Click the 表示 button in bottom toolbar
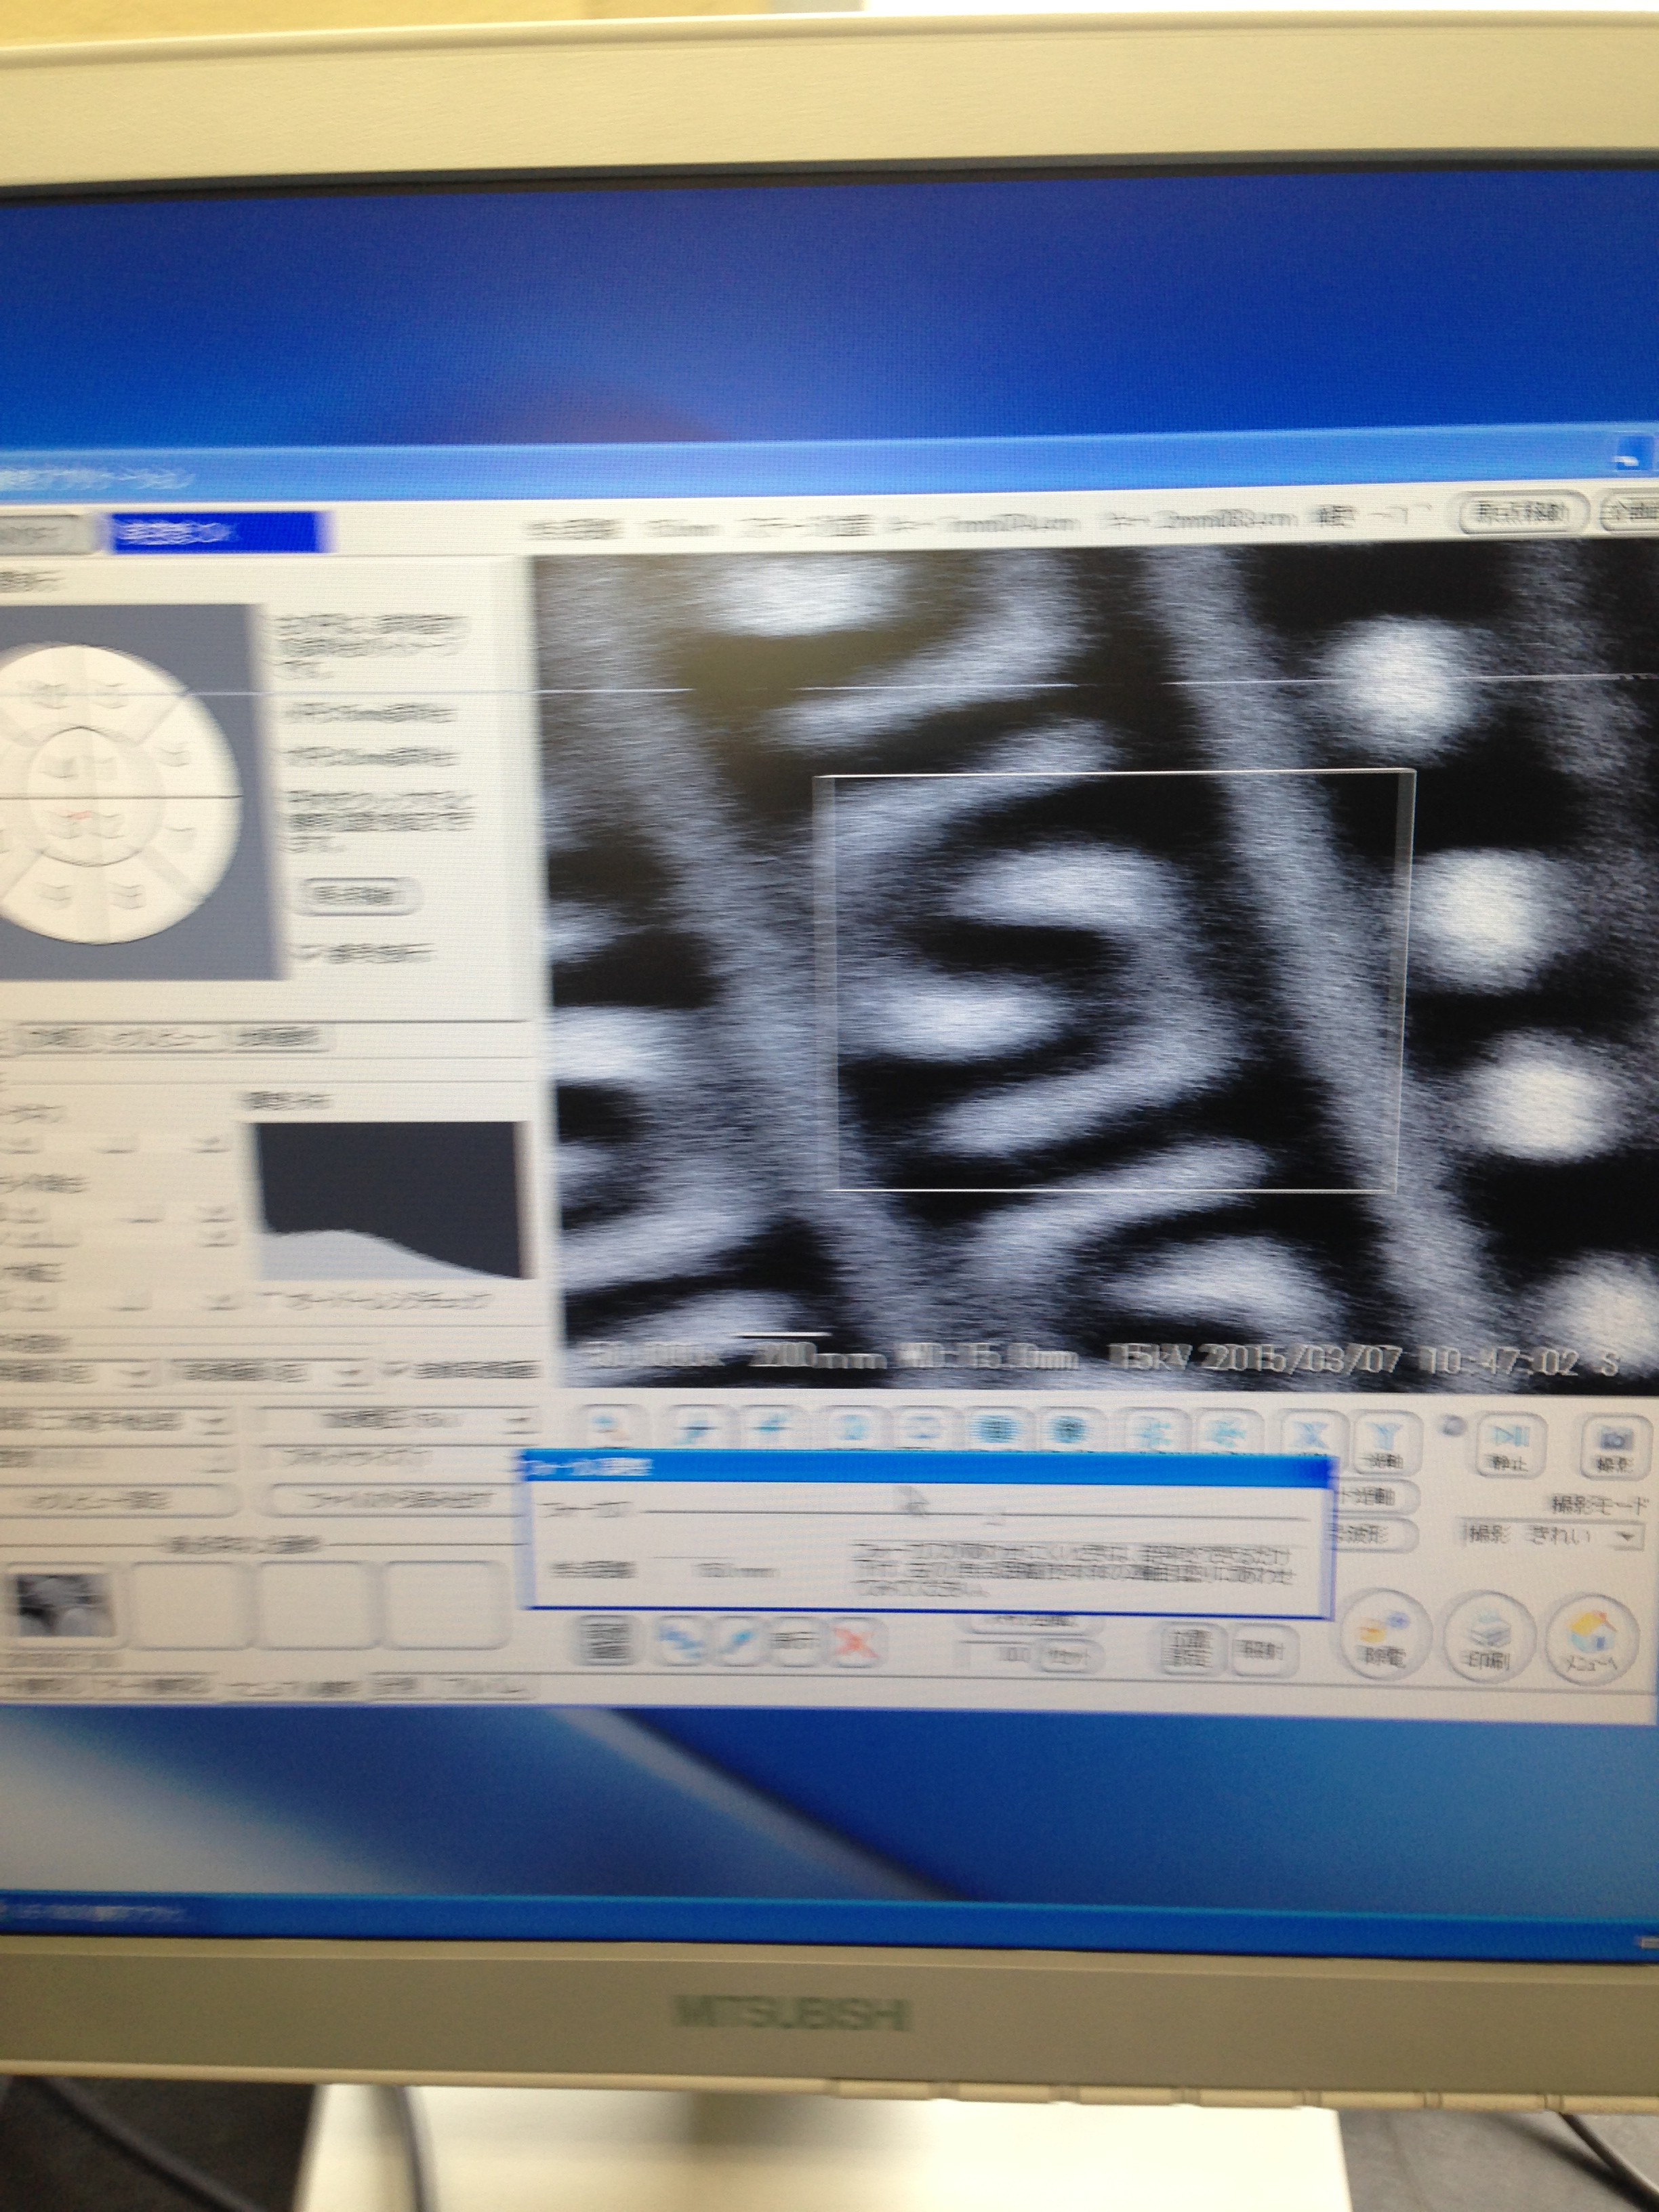This screenshot has width=1659, height=2212. [x=796, y=1641]
